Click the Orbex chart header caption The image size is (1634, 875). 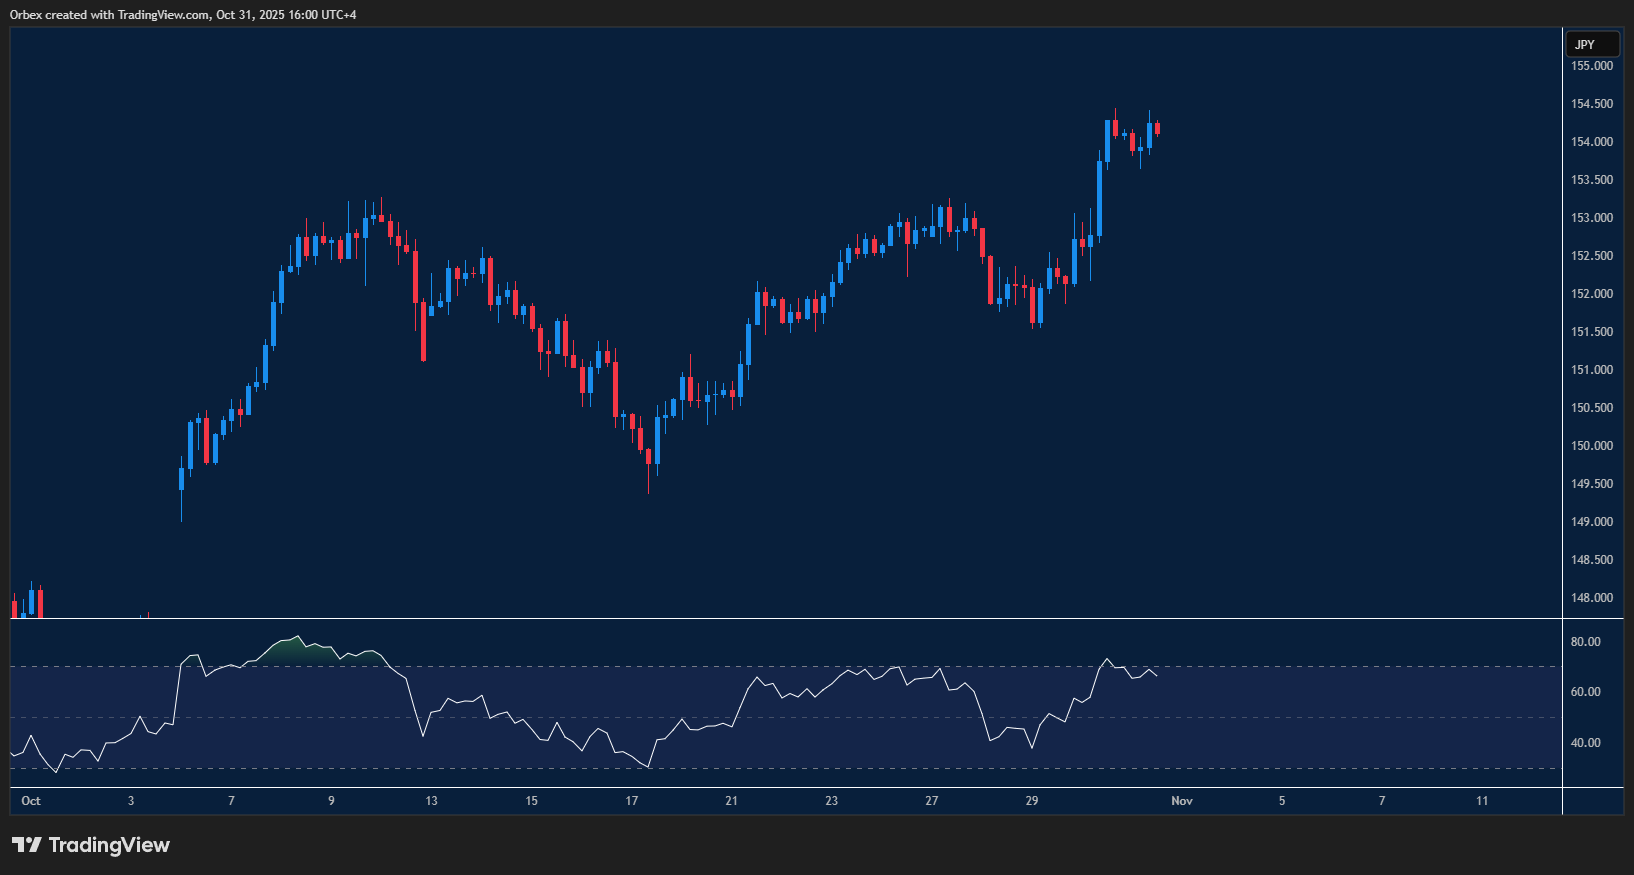pyautogui.click(x=183, y=15)
